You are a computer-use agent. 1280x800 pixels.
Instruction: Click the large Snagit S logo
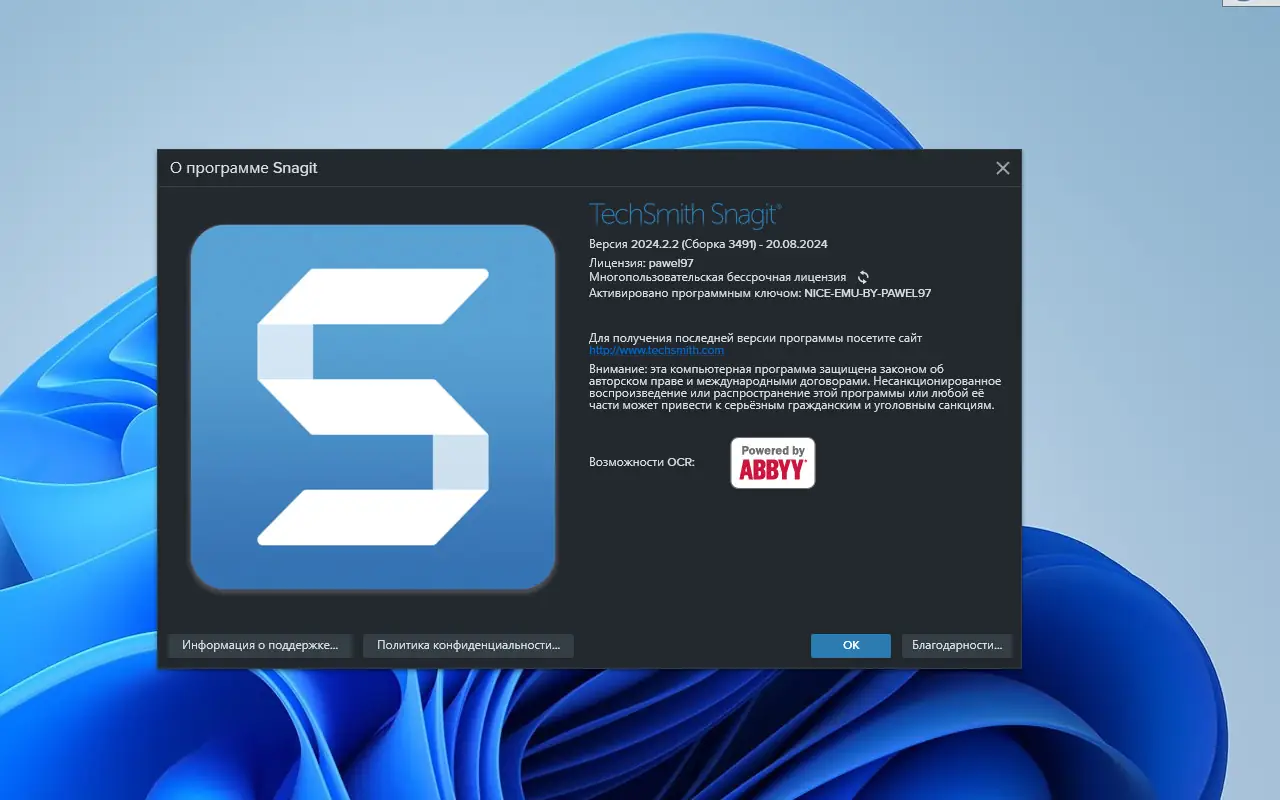[x=373, y=406]
